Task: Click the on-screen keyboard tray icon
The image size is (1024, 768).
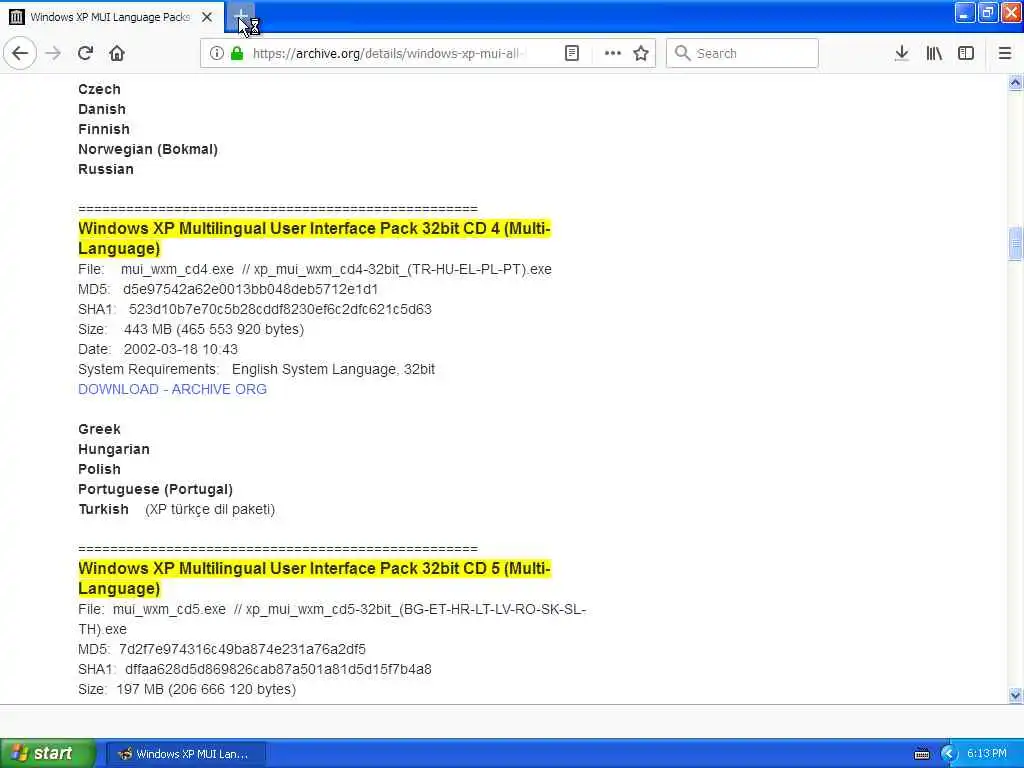Action: (921, 754)
